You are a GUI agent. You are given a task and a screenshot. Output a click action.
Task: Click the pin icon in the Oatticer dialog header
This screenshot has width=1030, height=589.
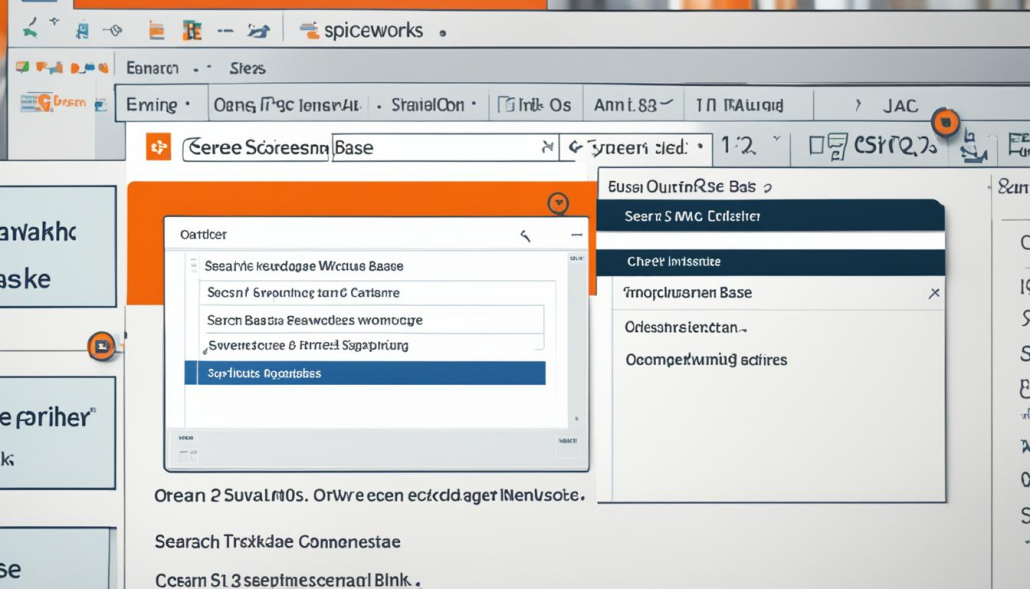coord(525,235)
